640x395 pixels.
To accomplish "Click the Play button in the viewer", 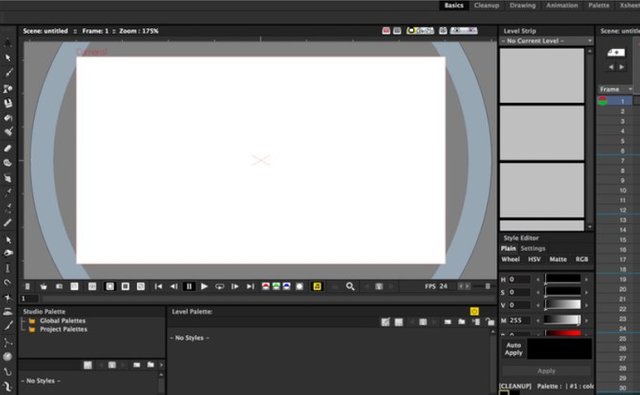I will click(204, 286).
